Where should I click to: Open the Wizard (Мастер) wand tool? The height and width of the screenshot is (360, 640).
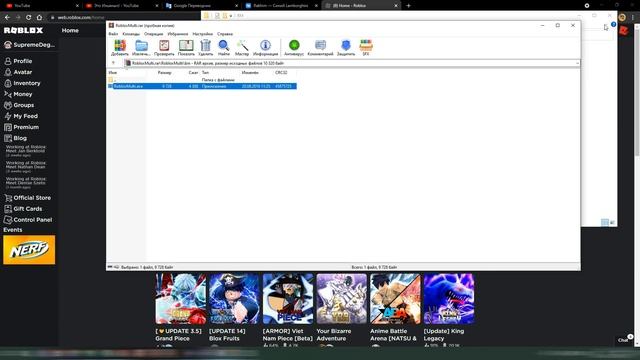[x=242, y=48]
